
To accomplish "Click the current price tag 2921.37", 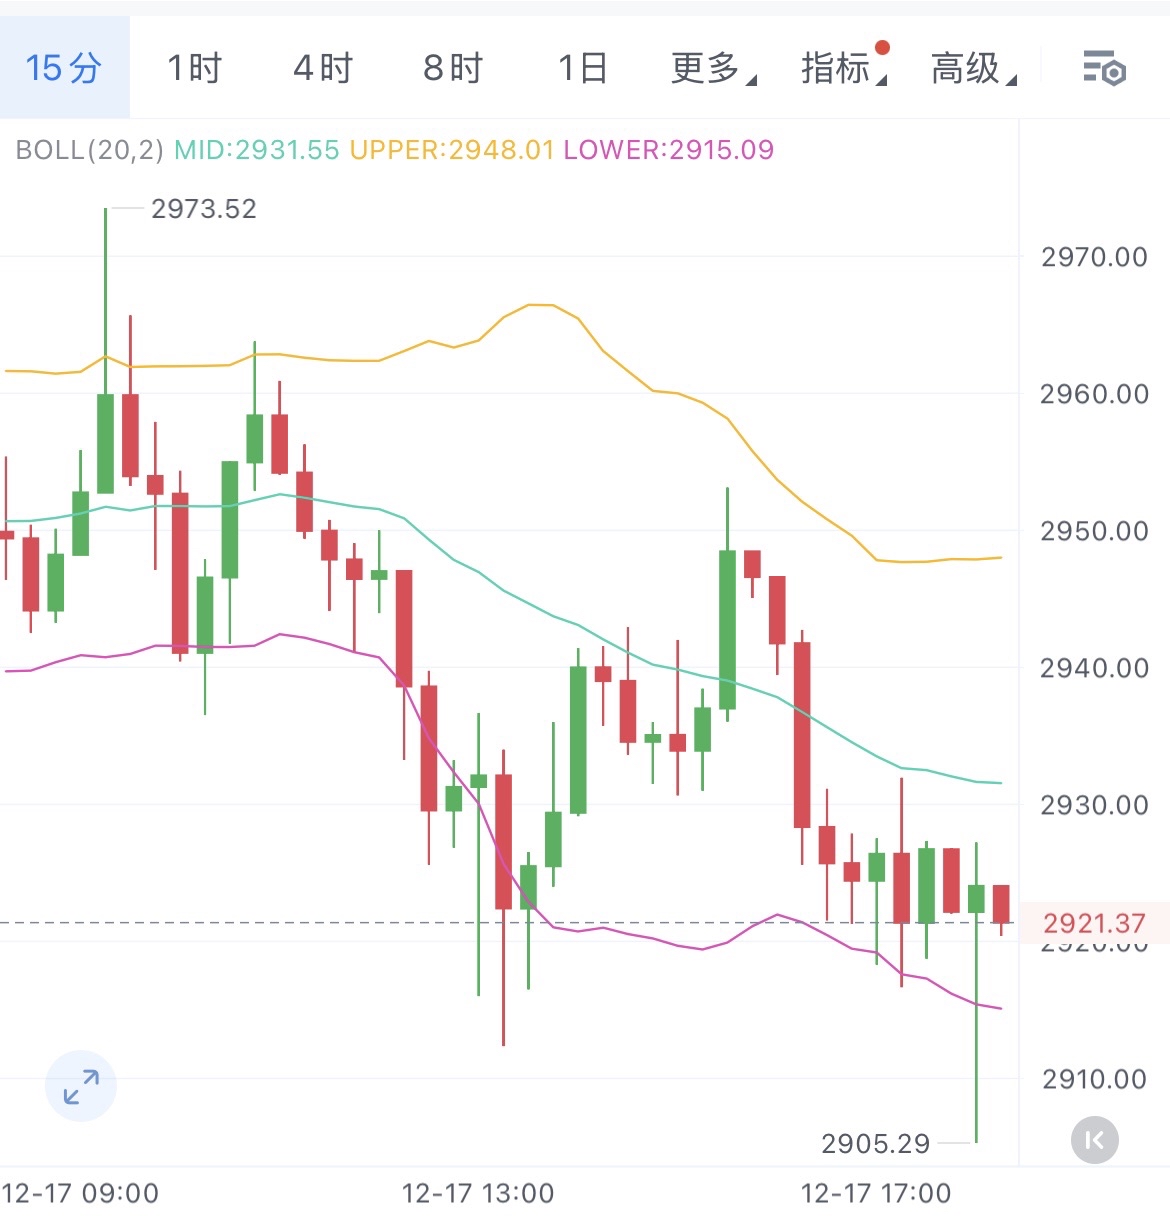I will click(x=1094, y=923).
